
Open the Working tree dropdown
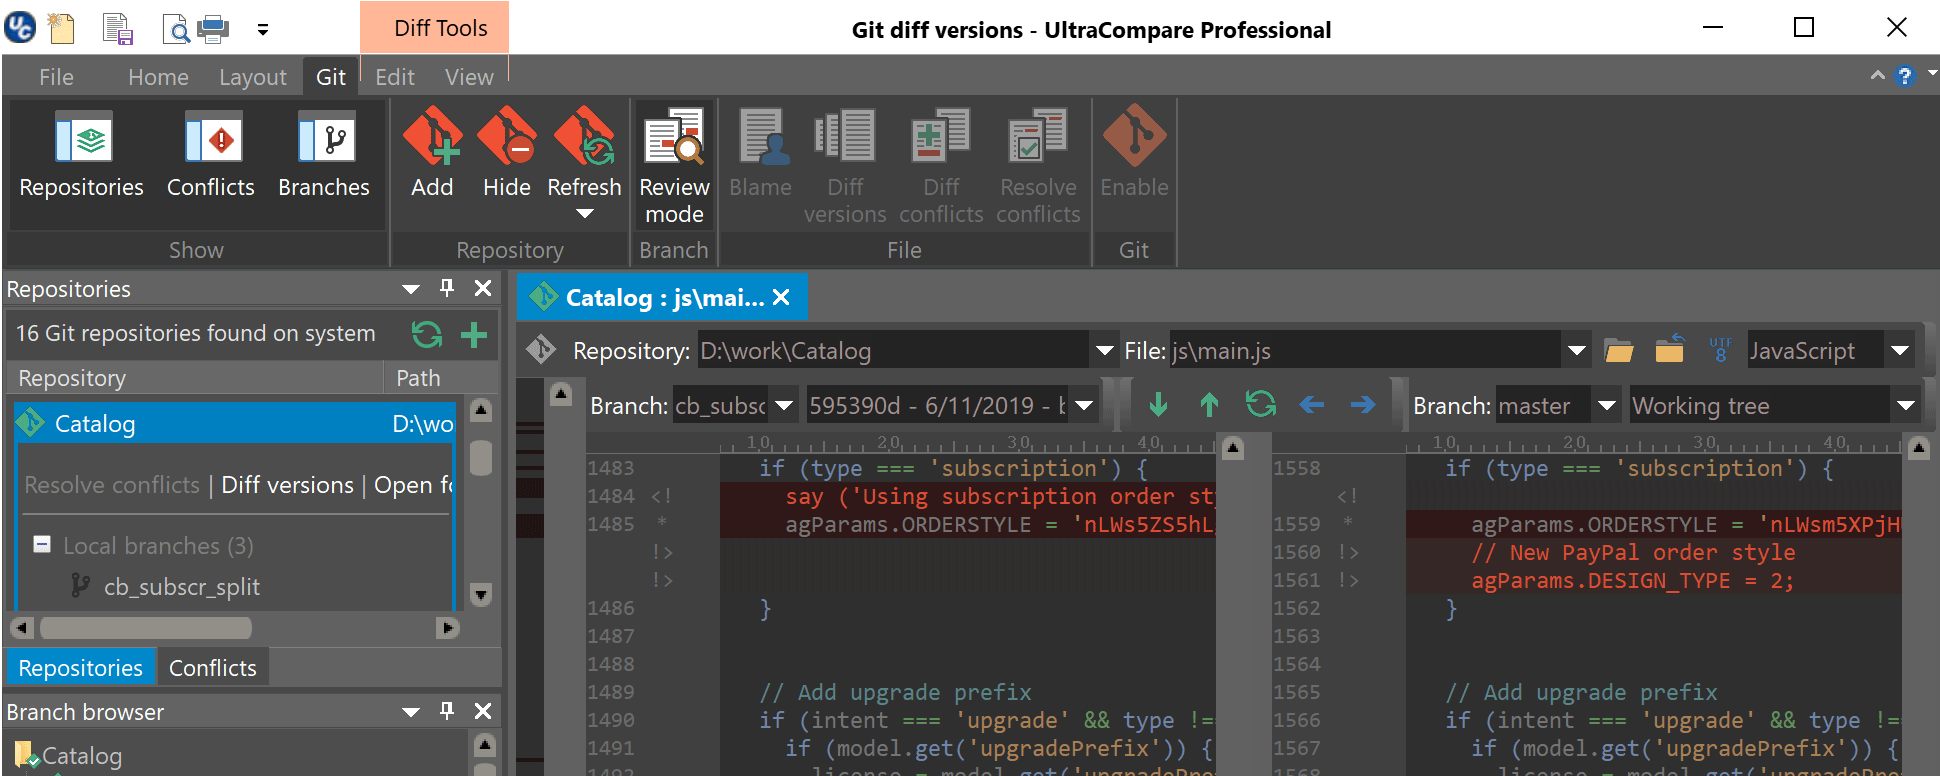click(x=1905, y=406)
